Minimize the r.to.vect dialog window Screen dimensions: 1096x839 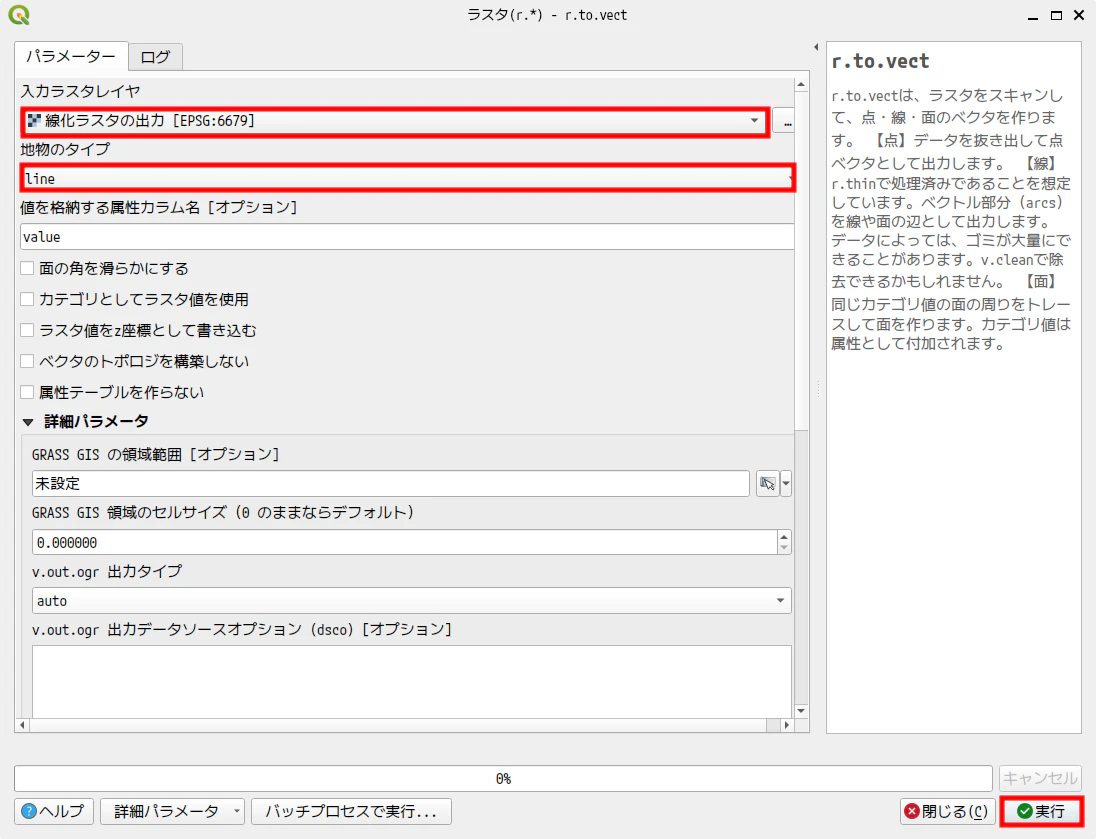[1032, 15]
